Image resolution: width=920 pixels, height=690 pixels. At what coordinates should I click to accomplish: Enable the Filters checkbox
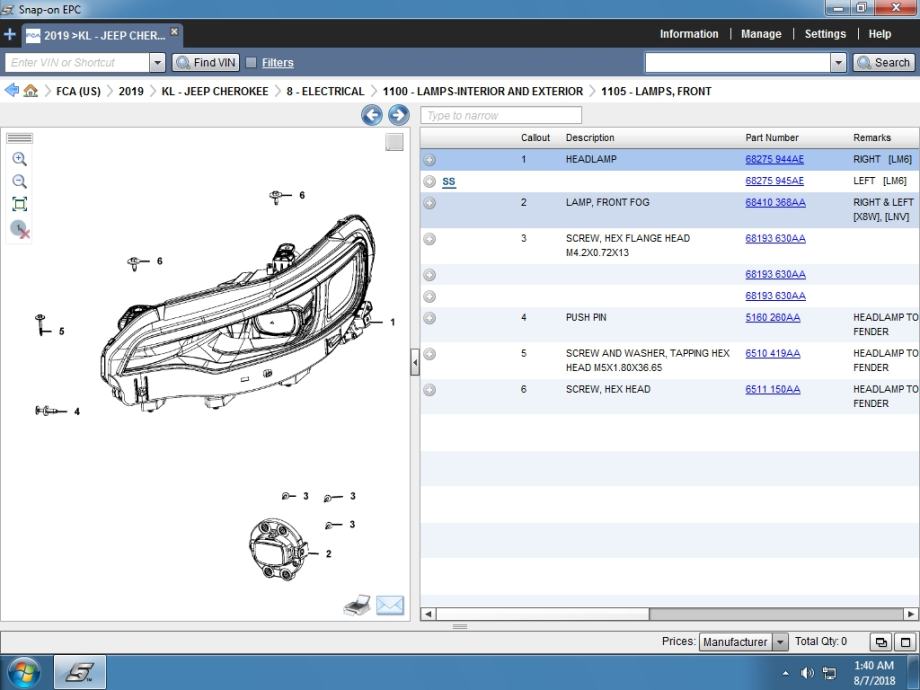point(251,62)
